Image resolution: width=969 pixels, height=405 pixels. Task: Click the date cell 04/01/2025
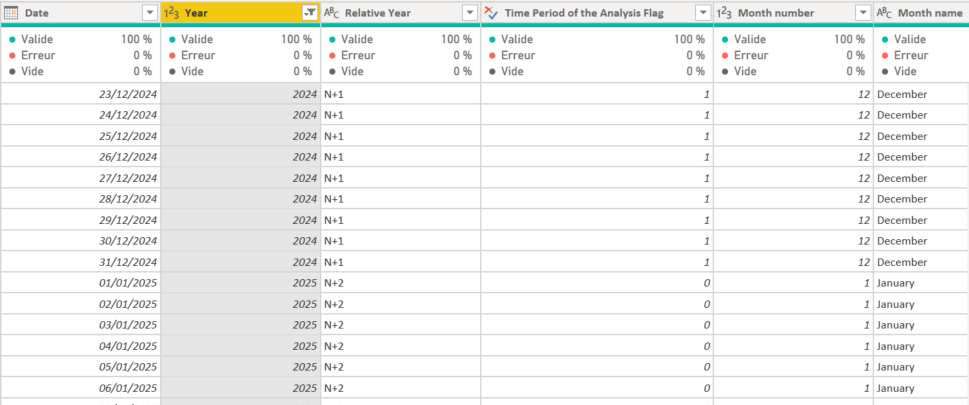pyautogui.click(x=80, y=346)
